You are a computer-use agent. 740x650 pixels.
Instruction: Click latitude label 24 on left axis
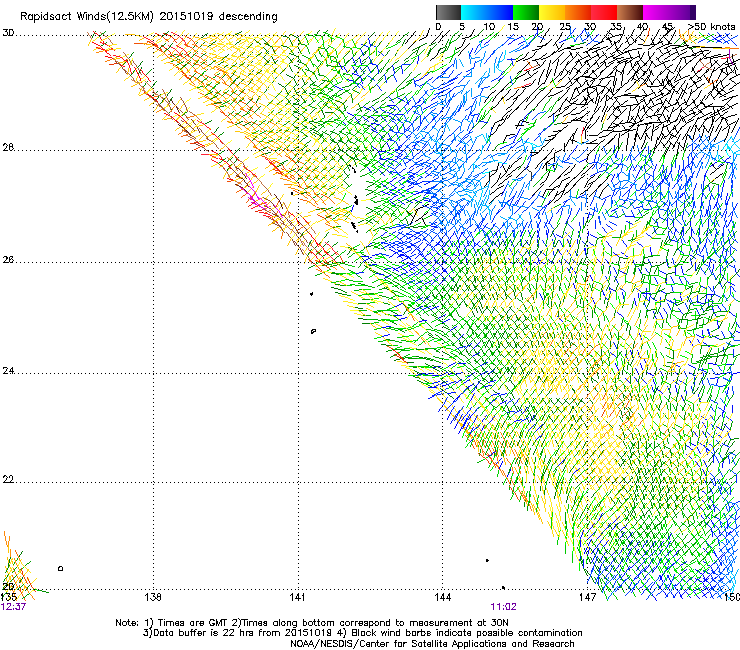[8, 371]
